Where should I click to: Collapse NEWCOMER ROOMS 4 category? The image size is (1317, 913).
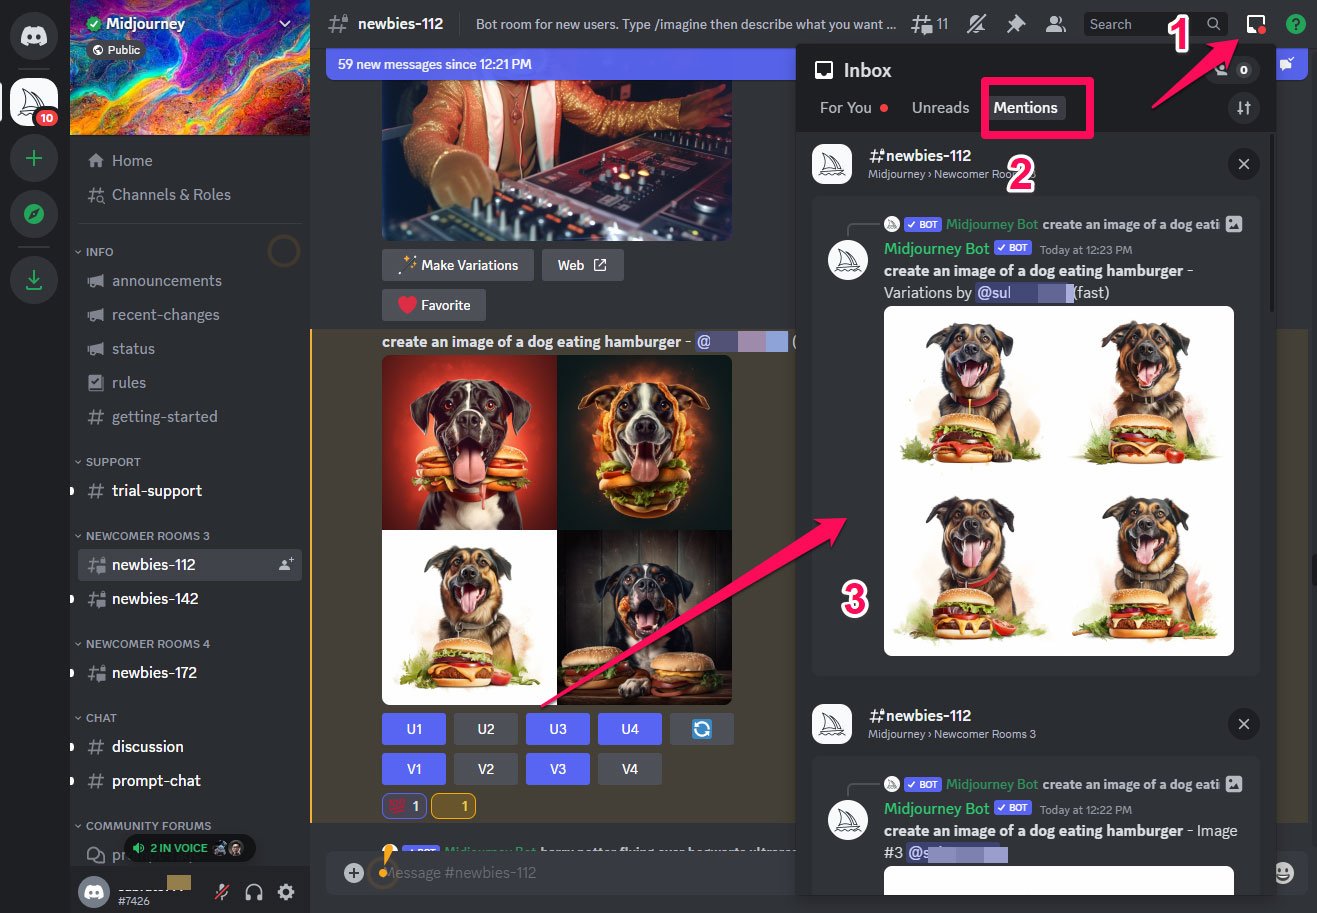click(x=142, y=644)
